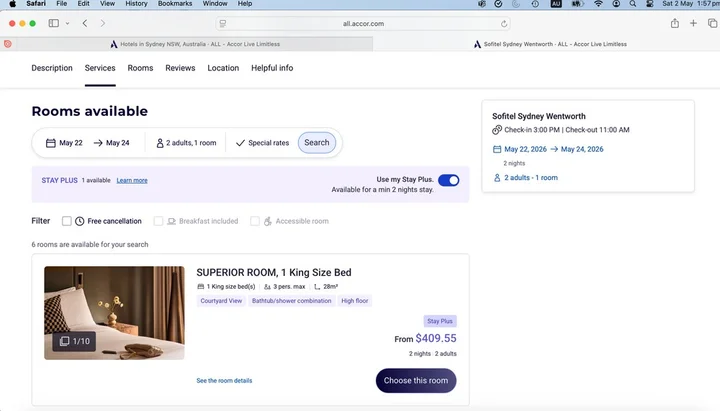The width and height of the screenshot is (720, 411).
Task: Click the person icon in sidebar summary
Action: (497, 178)
